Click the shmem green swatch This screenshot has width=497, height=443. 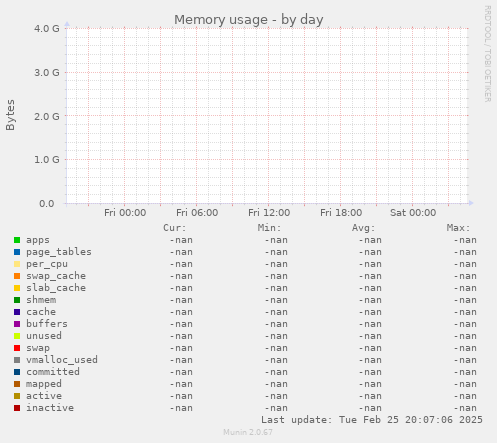click(x=17, y=300)
